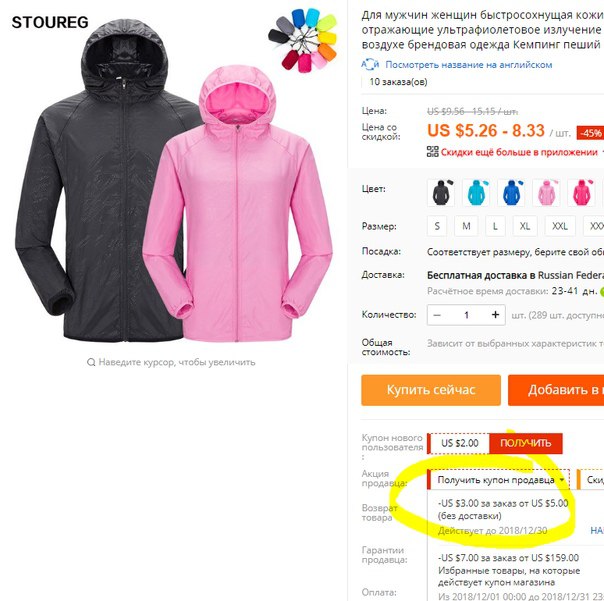The width and height of the screenshot is (604, 601).
Task: Select size M
Action: pyautogui.click(x=466, y=226)
